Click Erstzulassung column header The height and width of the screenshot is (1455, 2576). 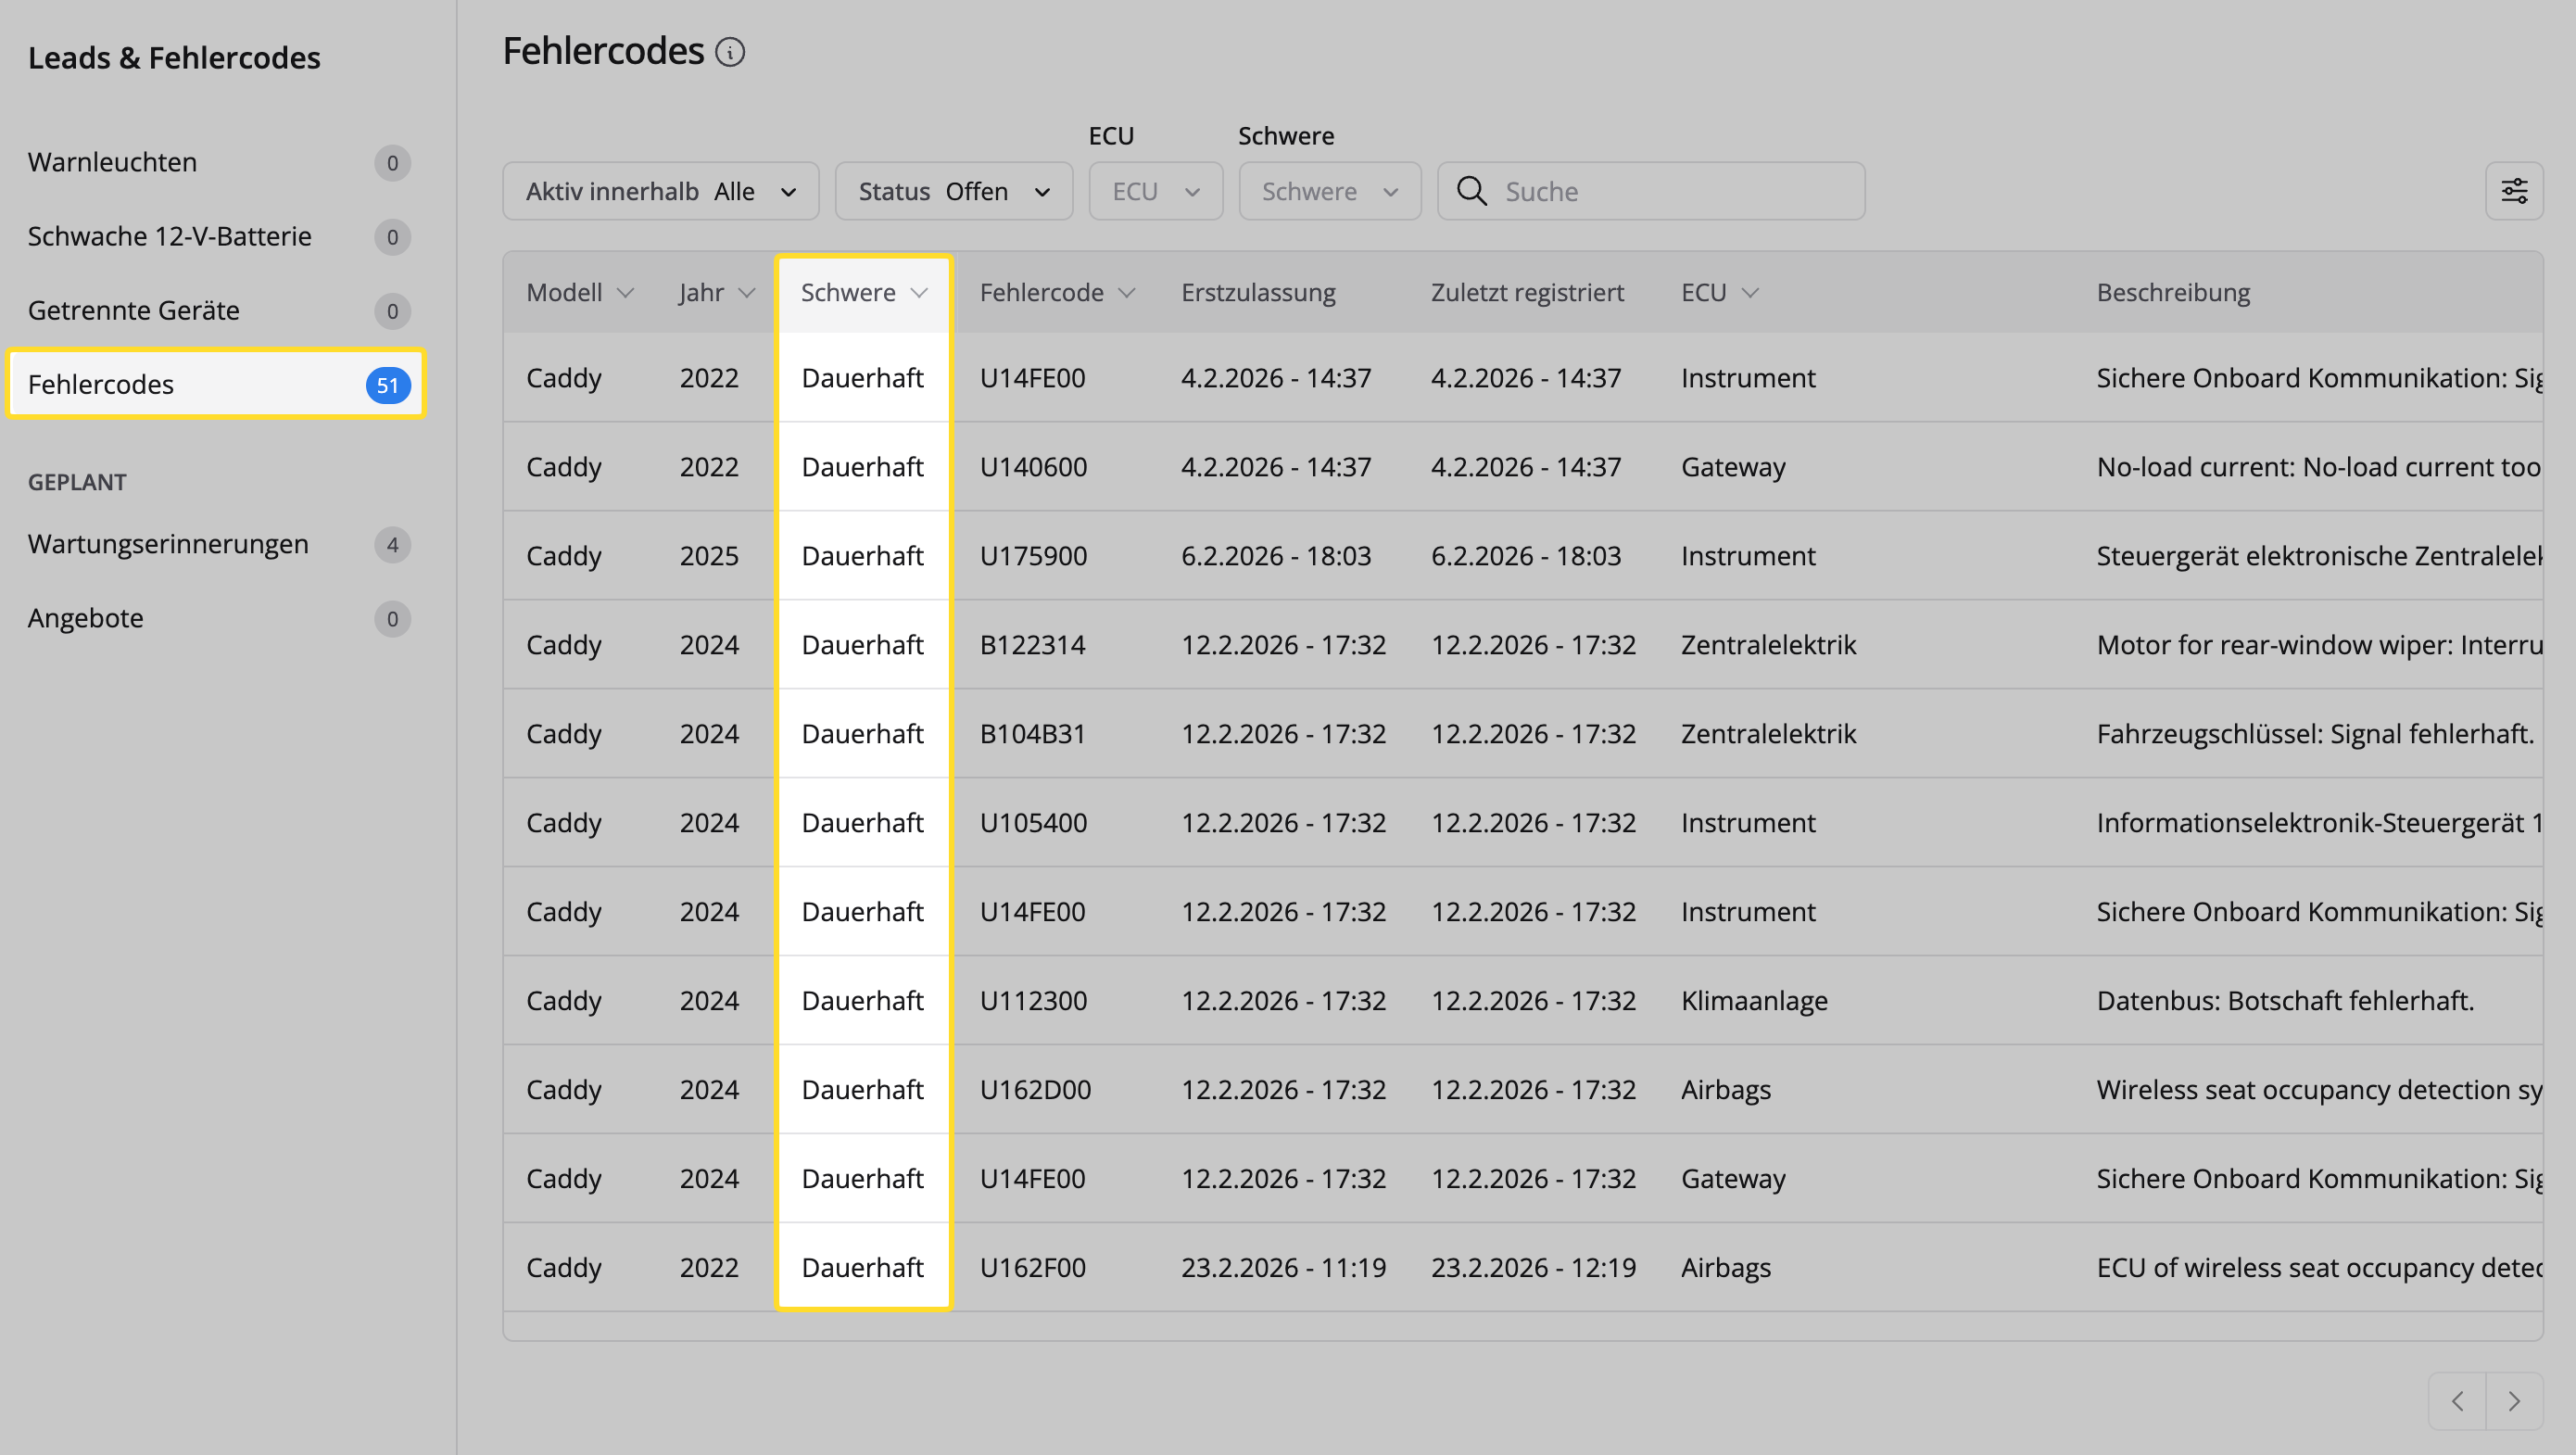point(1258,293)
